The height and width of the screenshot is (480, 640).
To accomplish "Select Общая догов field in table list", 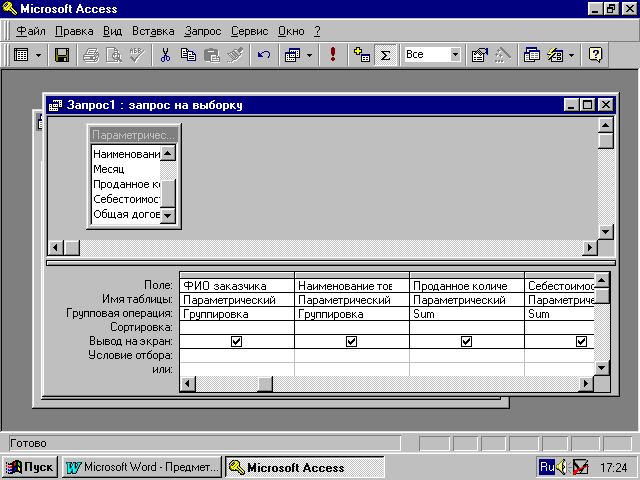I will (127, 214).
